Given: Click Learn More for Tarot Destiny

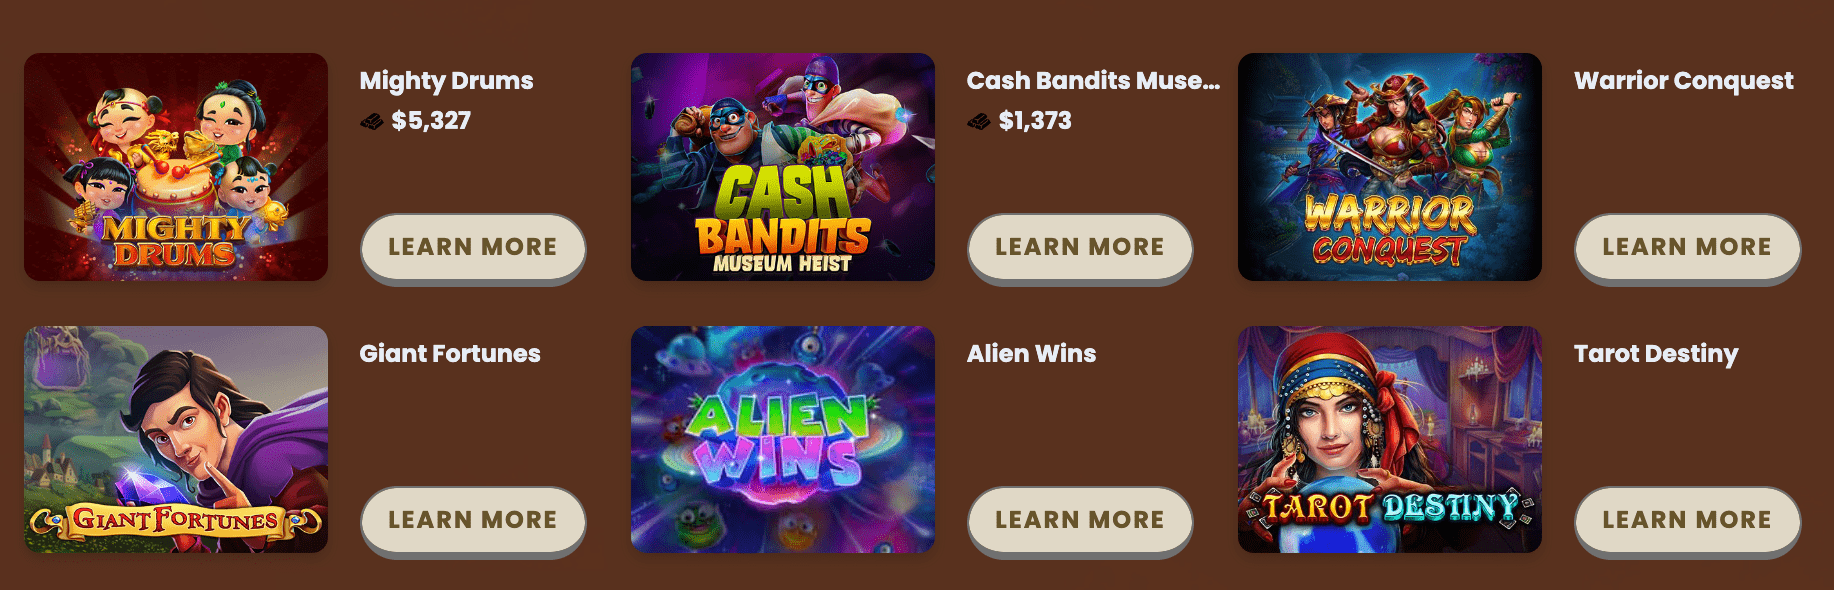Looking at the screenshot, I should click(1687, 520).
